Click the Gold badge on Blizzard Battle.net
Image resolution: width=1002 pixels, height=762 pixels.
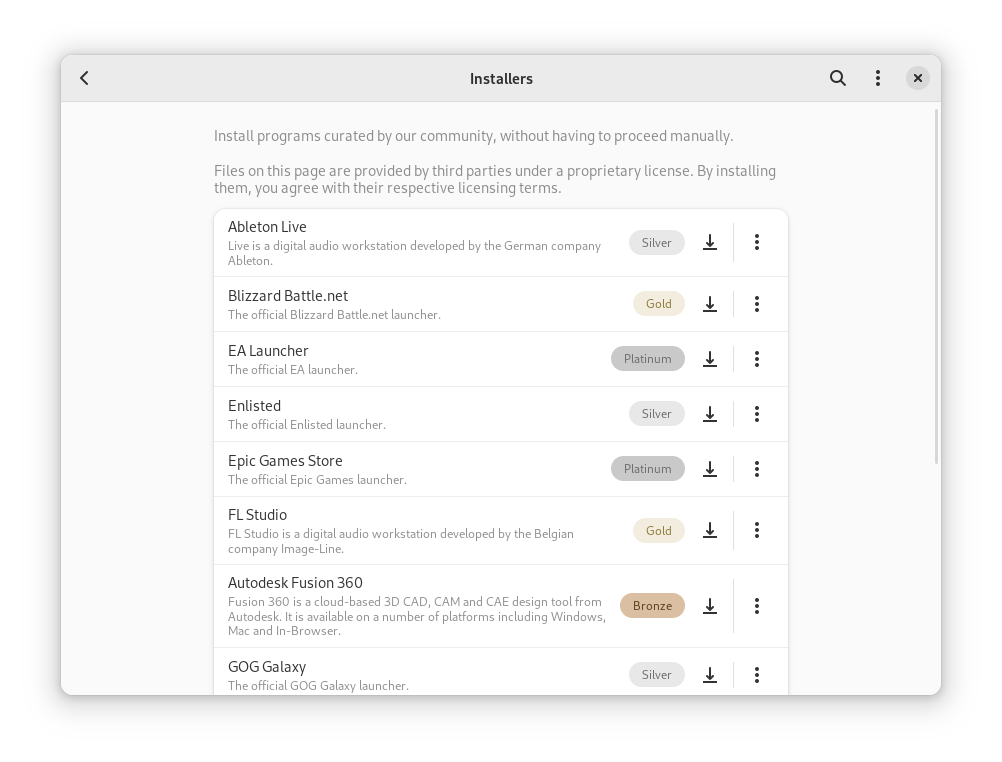click(x=658, y=303)
